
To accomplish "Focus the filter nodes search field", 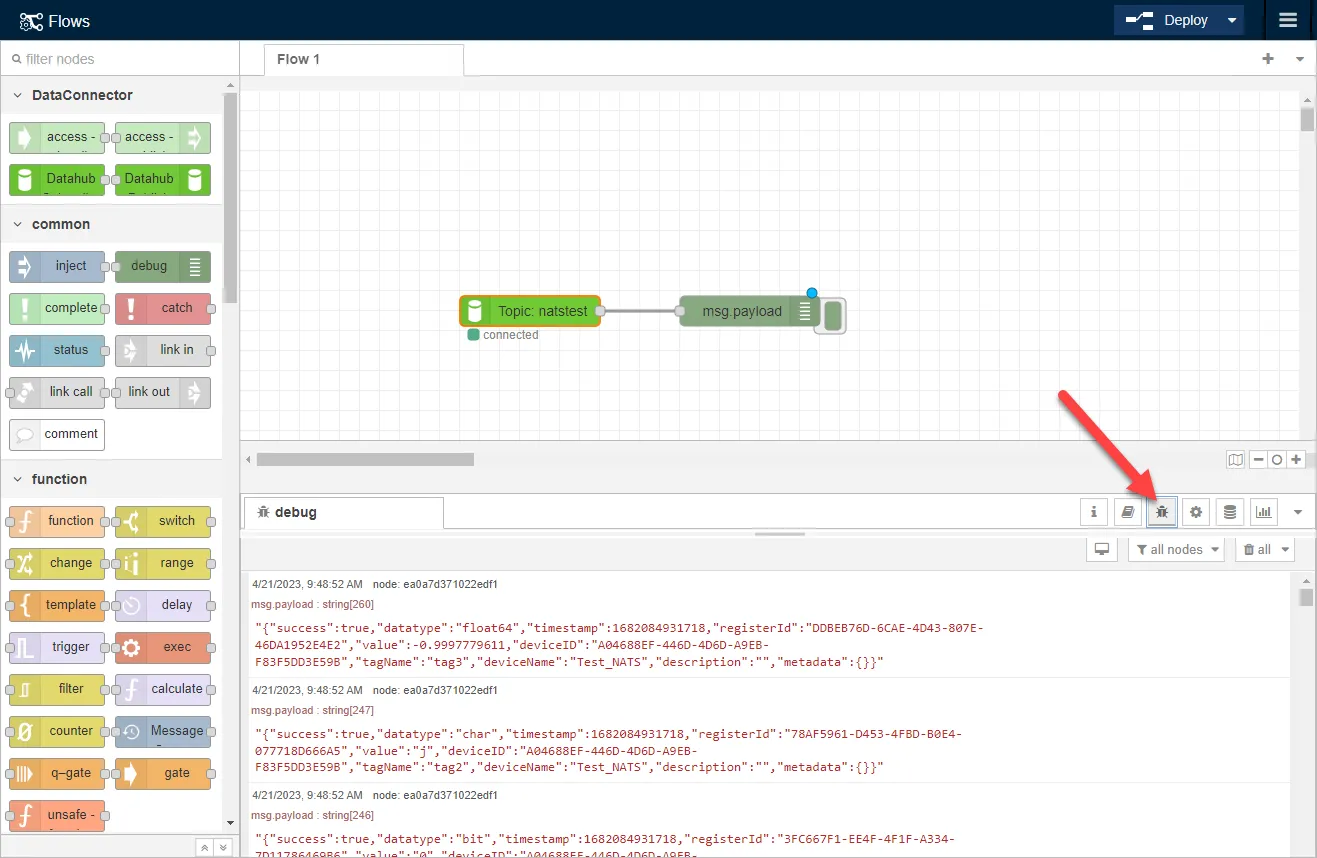I will (x=120, y=59).
